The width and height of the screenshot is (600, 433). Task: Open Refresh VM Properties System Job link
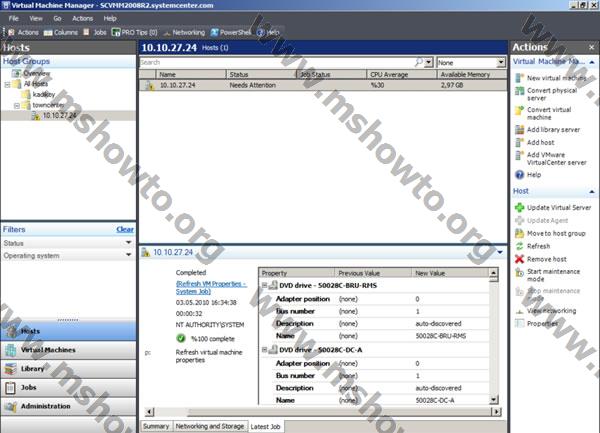[212, 288]
